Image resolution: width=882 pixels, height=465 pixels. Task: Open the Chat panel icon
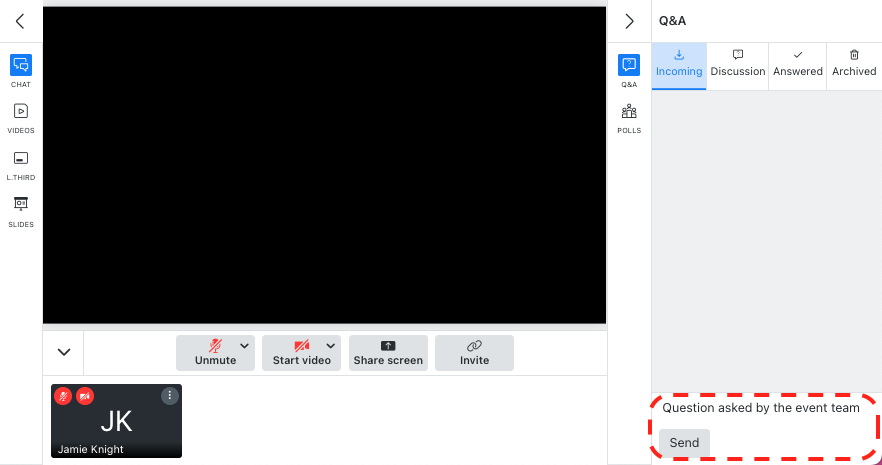(x=21, y=65)
